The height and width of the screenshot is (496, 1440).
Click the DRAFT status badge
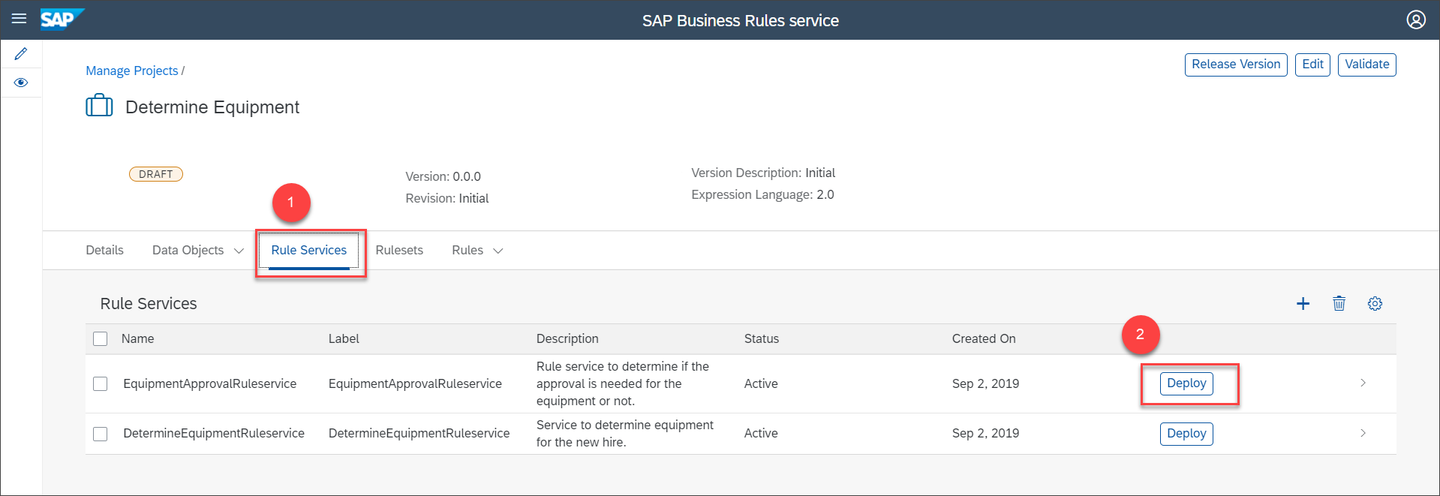tap(156, 174)
